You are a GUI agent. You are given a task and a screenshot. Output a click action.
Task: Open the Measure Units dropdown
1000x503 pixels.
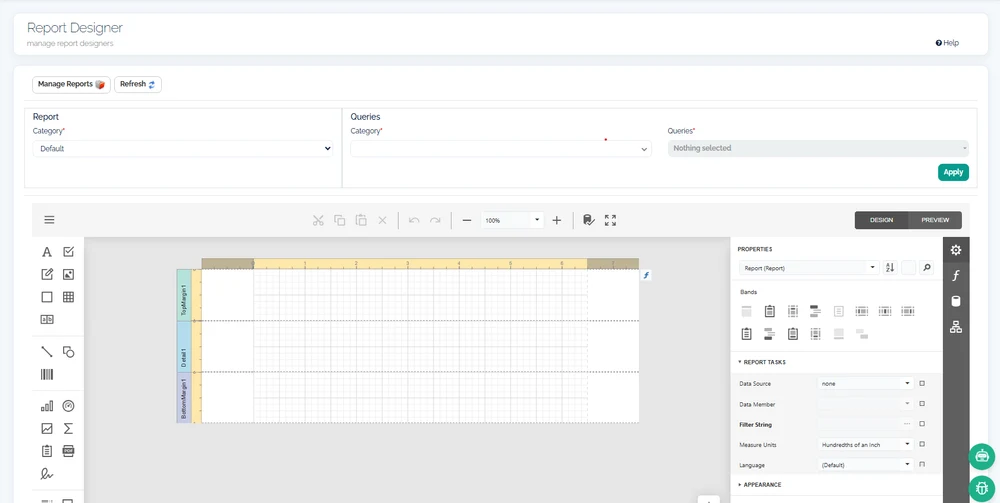[x=866, y=444]
